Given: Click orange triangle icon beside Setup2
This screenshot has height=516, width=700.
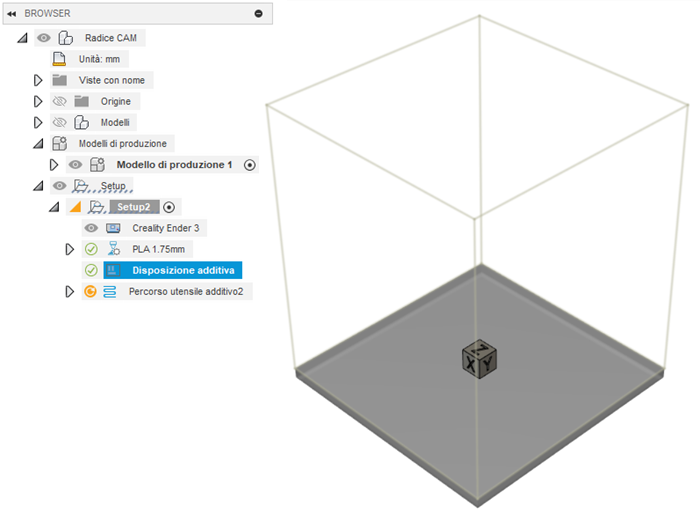Looking at the screenshot, I should pos(75,207).
